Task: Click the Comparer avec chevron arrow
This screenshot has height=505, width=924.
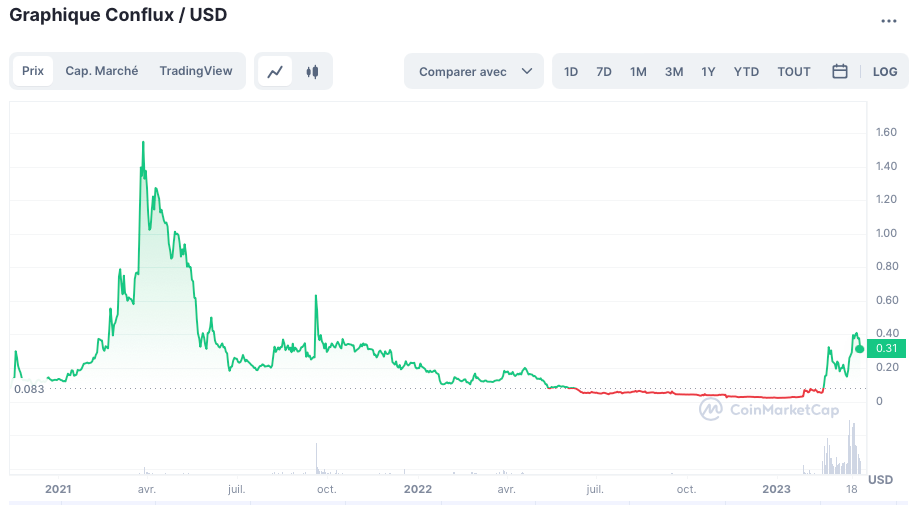Action: (x=527, y=72)
